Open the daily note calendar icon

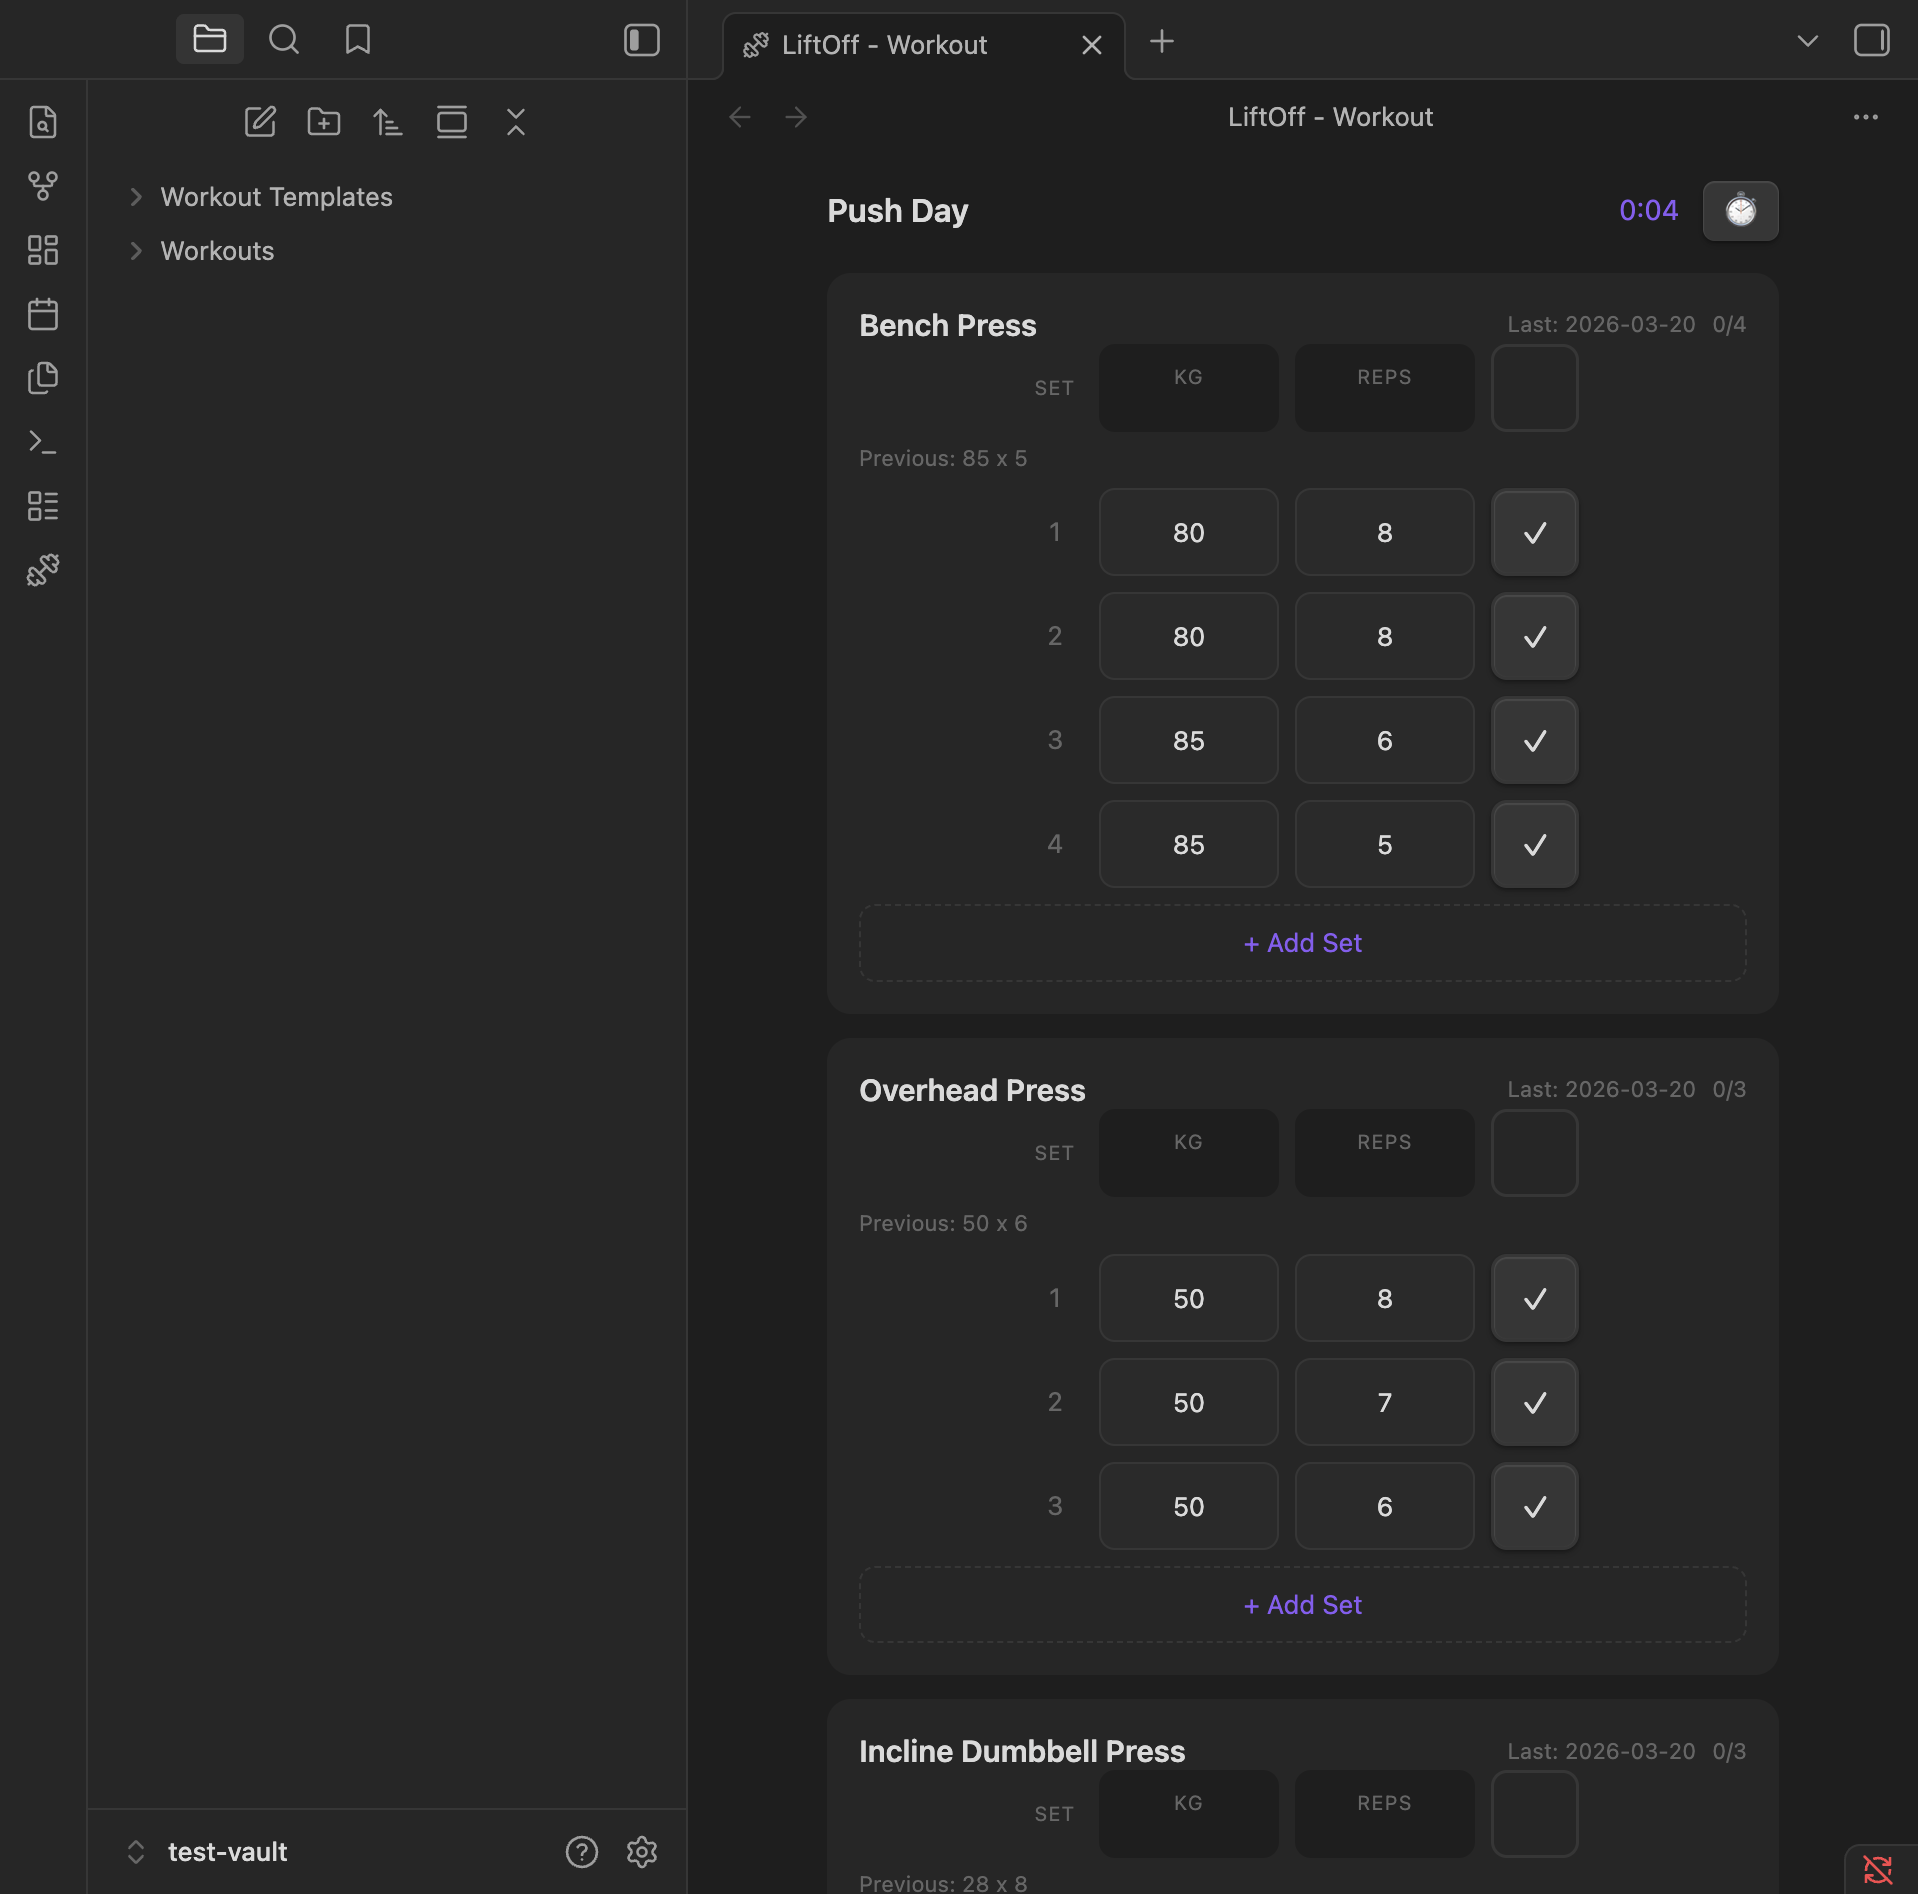(x=43, y=314)
